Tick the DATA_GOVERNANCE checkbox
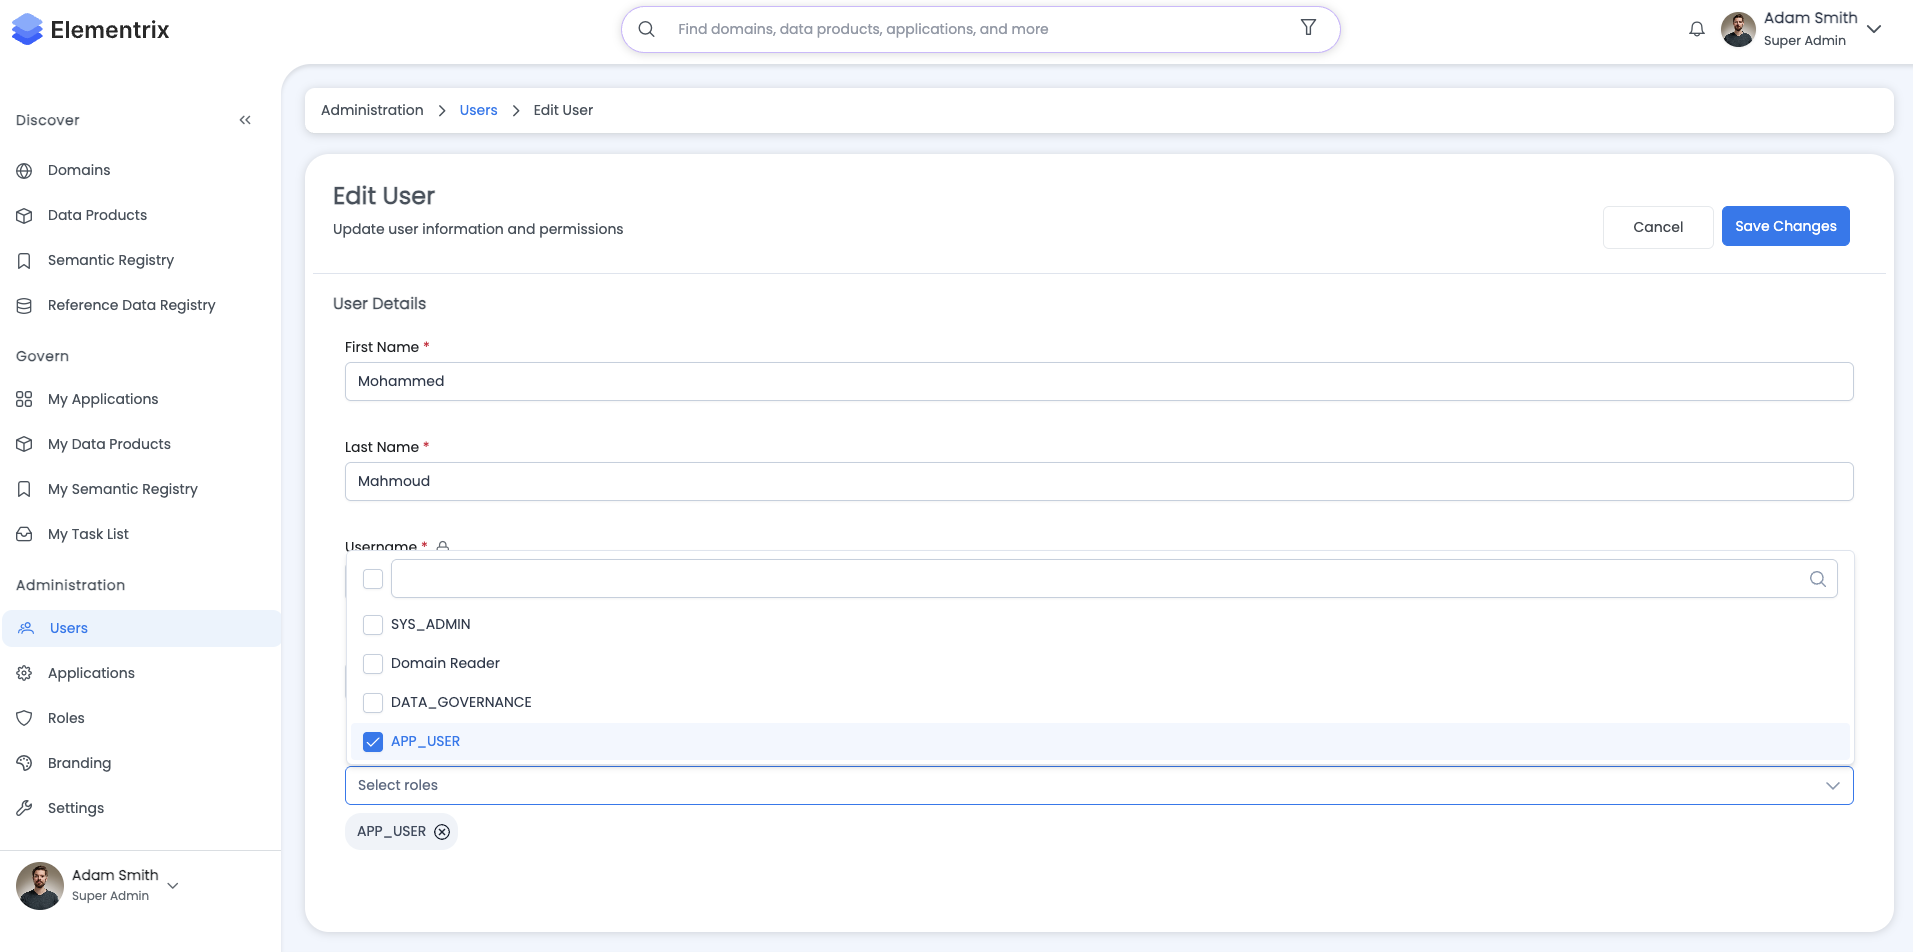The image size is (1913, 952). [373, 703]
